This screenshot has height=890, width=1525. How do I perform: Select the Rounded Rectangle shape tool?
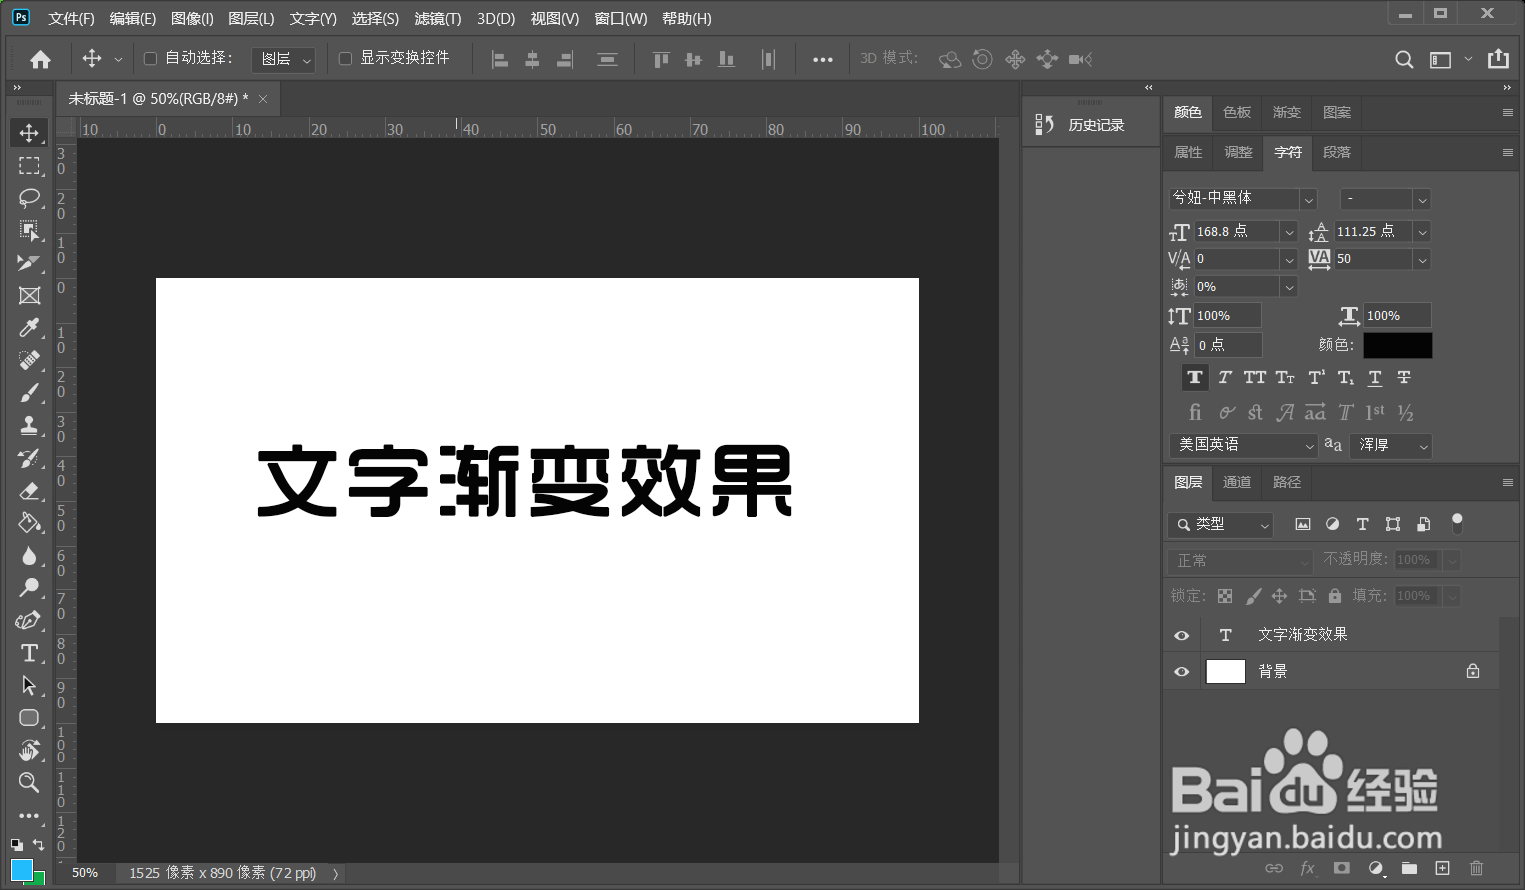pos(29,718)
